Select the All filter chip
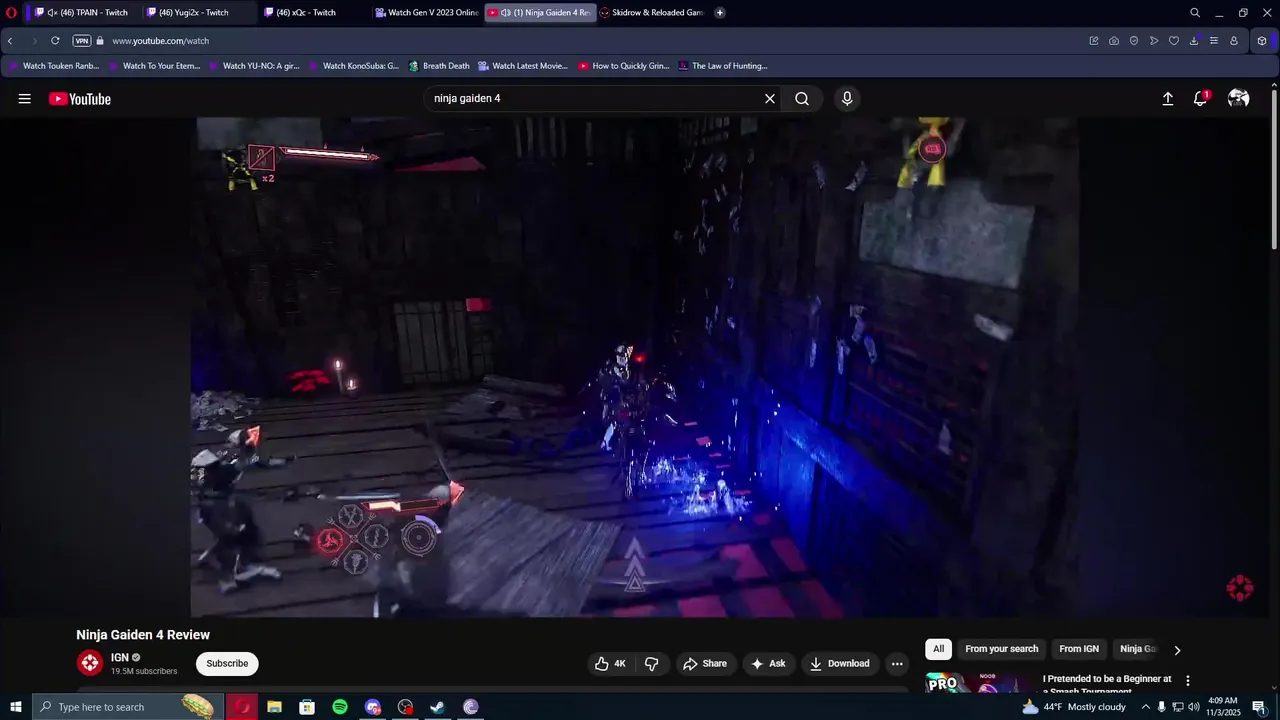1280x720 pixels. point(938,649)
